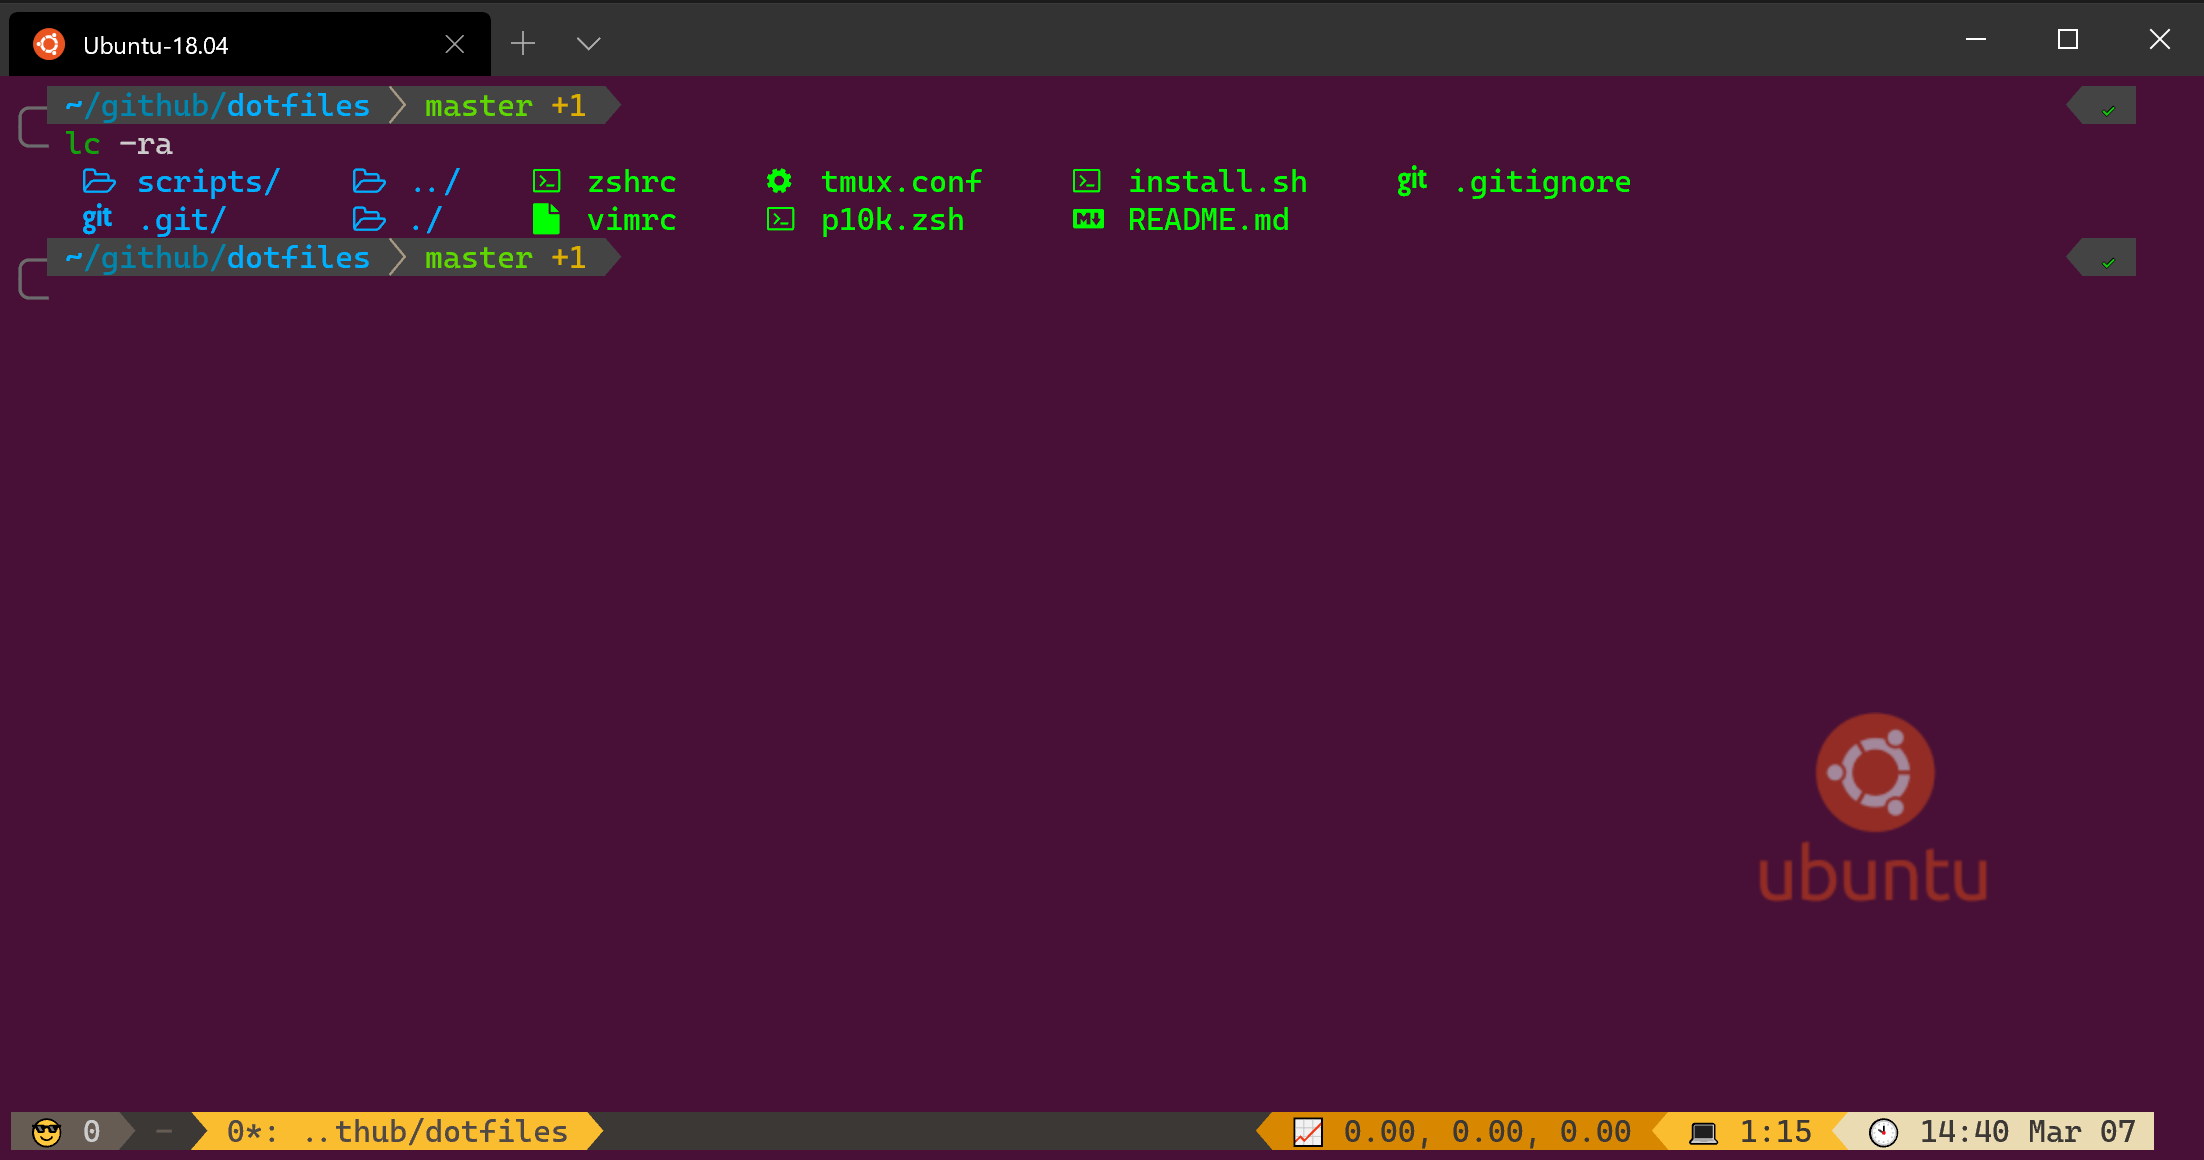Click the parent directory ../ entry
The height and width of the screenshot is (1160, 2204).
(435, 182)
